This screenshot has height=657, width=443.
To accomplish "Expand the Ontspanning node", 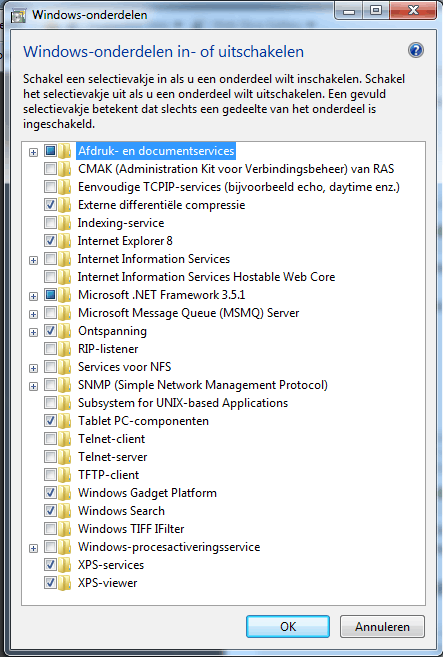I will (x=34, y=333).
